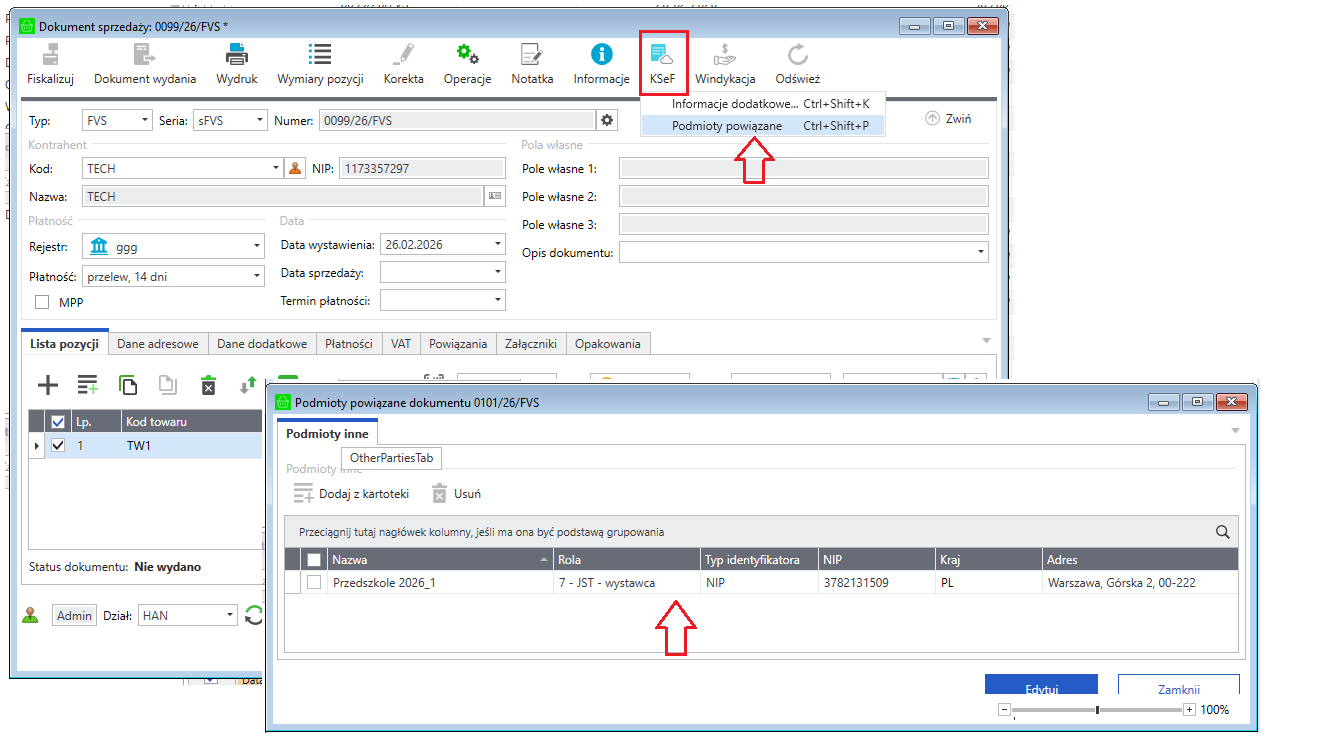Open Dokument wydania from the toolbar
1327x742 pixels.
[145, 56]
